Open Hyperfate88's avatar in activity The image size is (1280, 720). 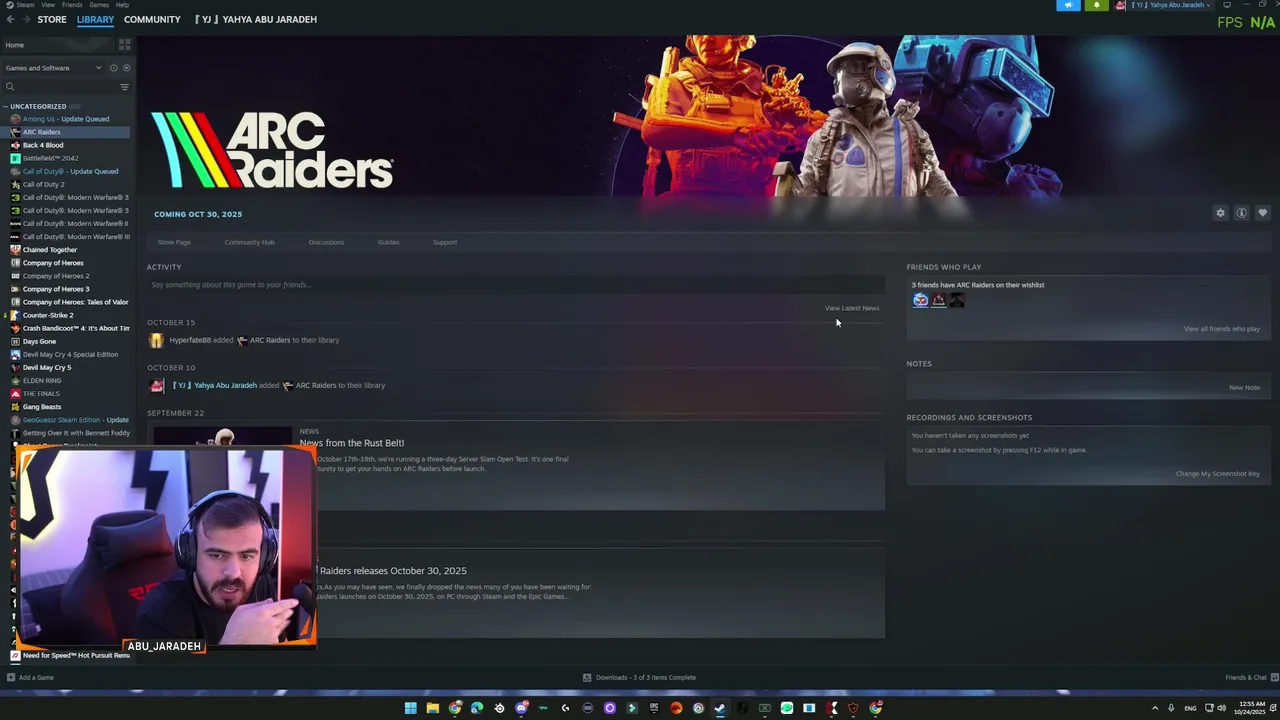tap(156, 340)
